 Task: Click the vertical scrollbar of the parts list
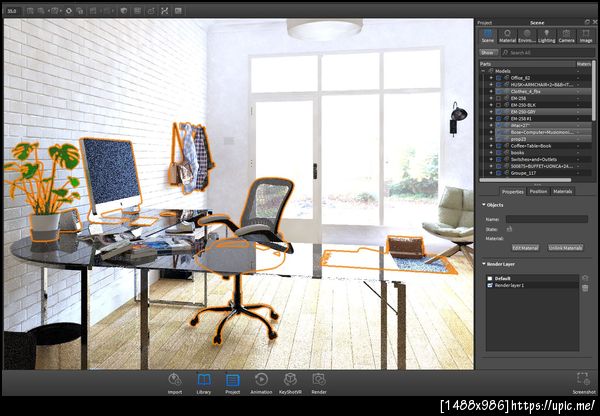click(x=594, y=91)
